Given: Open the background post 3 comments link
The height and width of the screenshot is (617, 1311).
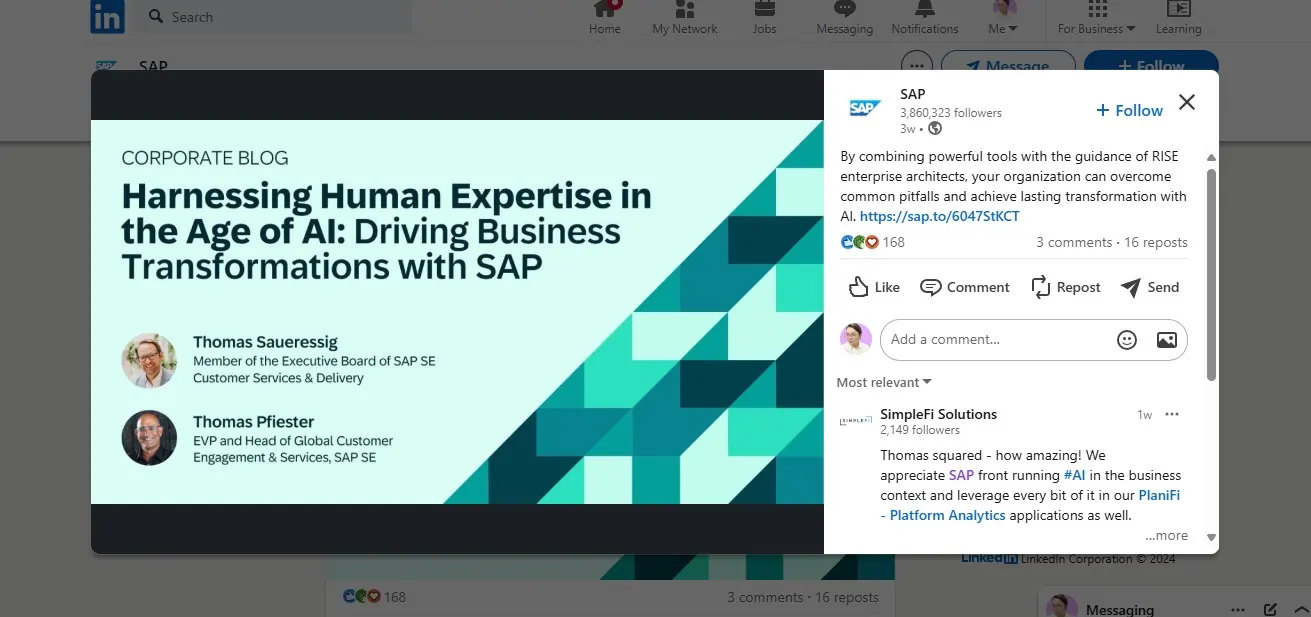Looking at the screenshot, I should 765,597.
